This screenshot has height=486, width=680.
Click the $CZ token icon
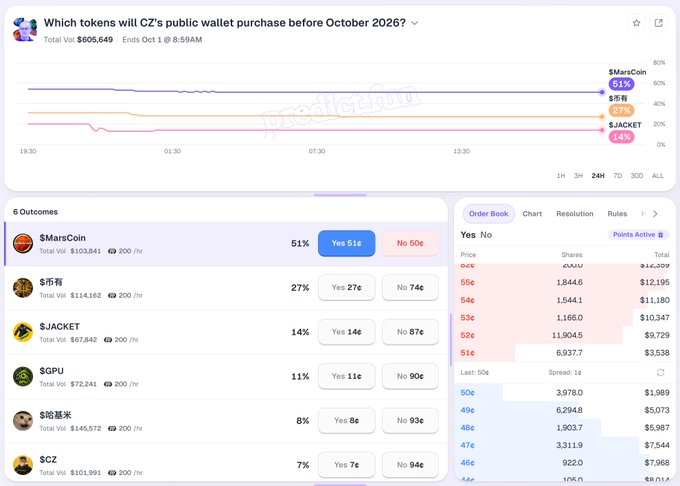click(23, 465)
